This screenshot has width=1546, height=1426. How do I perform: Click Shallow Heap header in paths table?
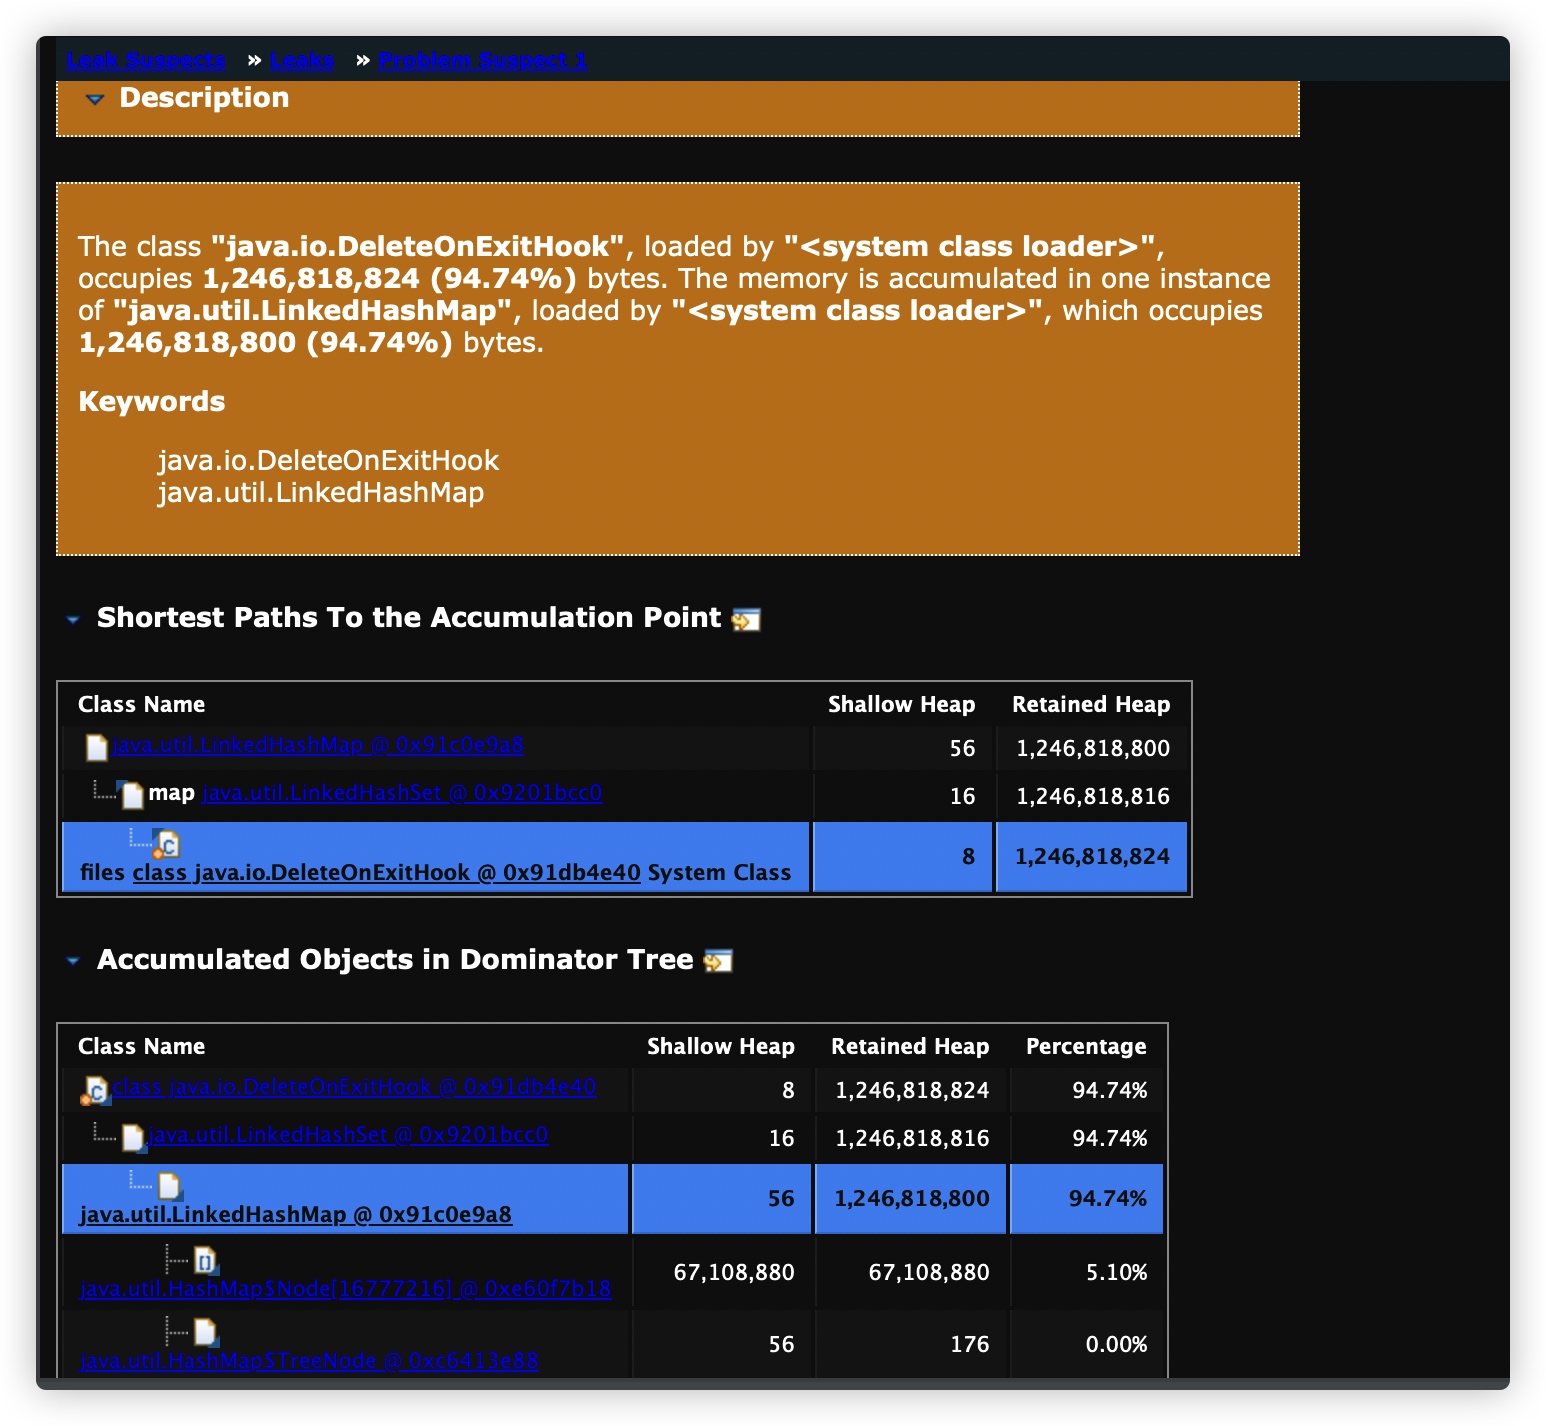coord(901,704)
